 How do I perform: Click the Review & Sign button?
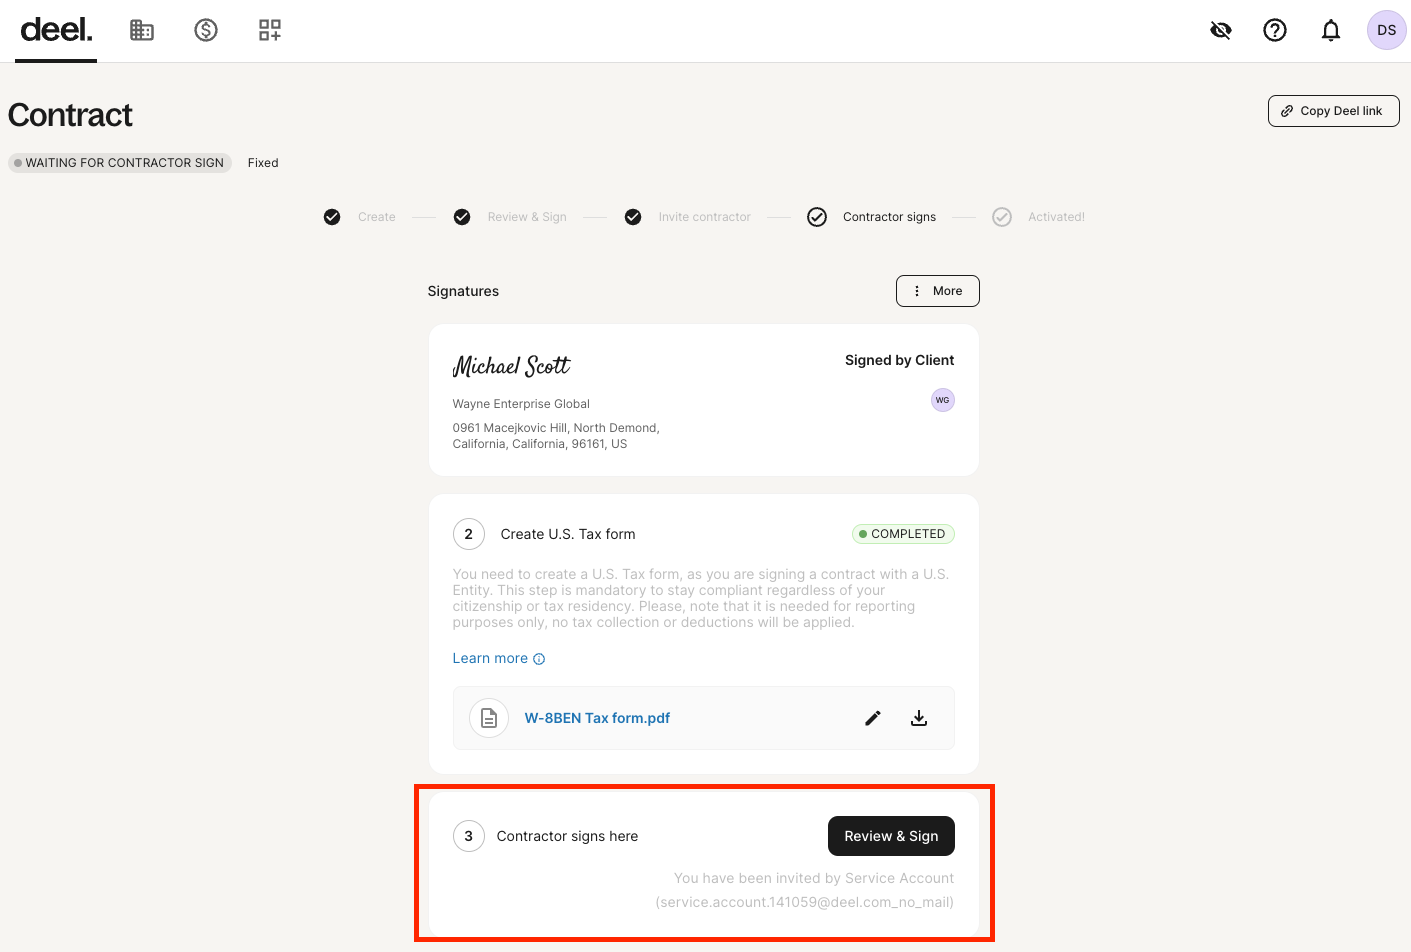coord(891,836)
